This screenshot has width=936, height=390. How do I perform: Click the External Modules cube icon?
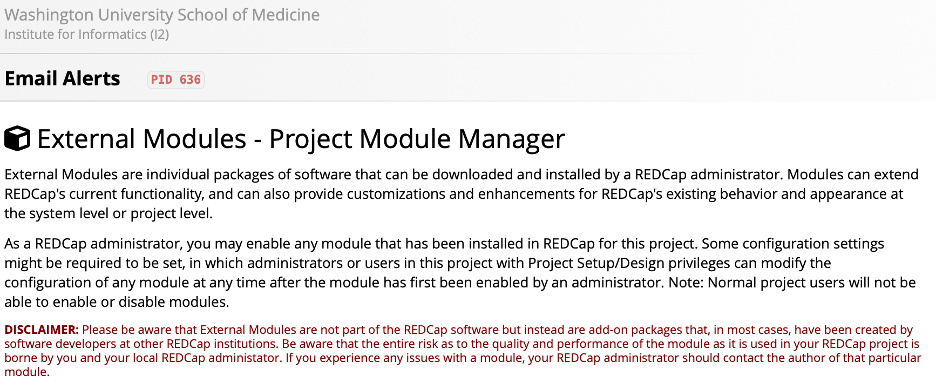(x=17, y=139)
